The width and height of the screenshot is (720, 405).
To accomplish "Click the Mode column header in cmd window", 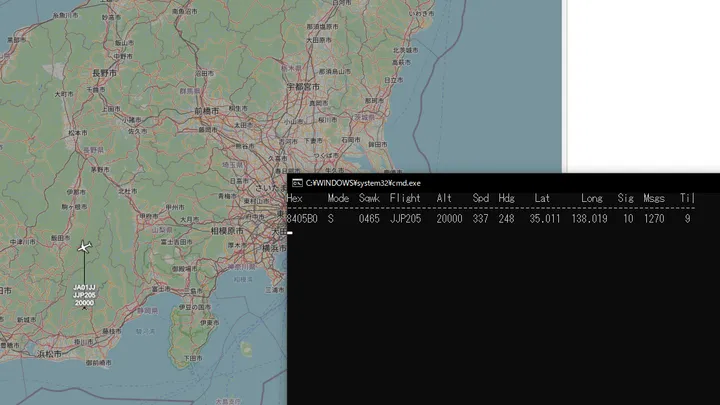I will [x=338, y=198].
